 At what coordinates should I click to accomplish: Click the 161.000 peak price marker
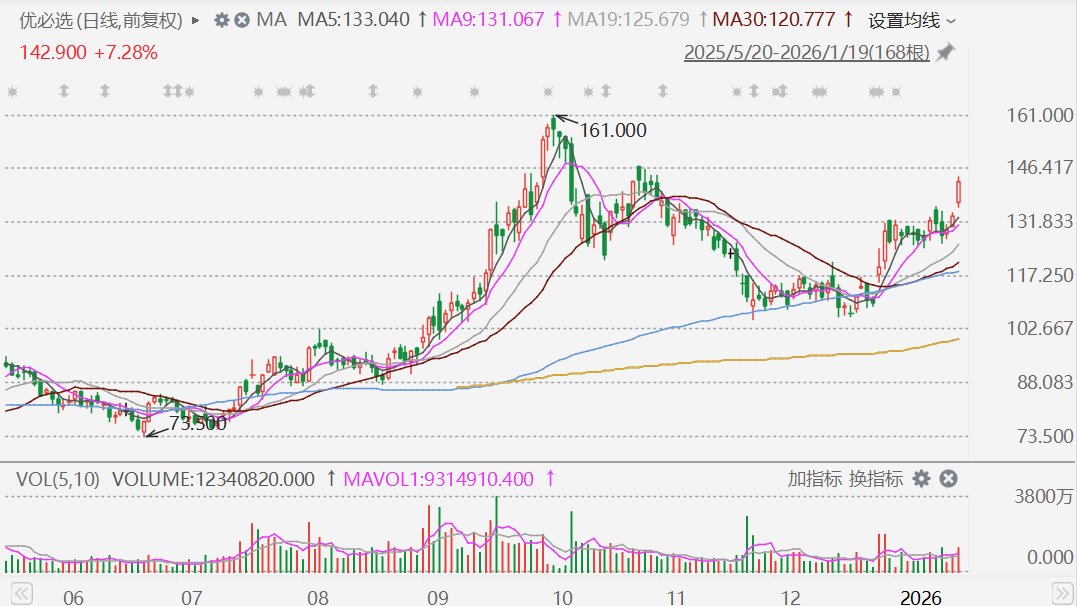(612, 130)
